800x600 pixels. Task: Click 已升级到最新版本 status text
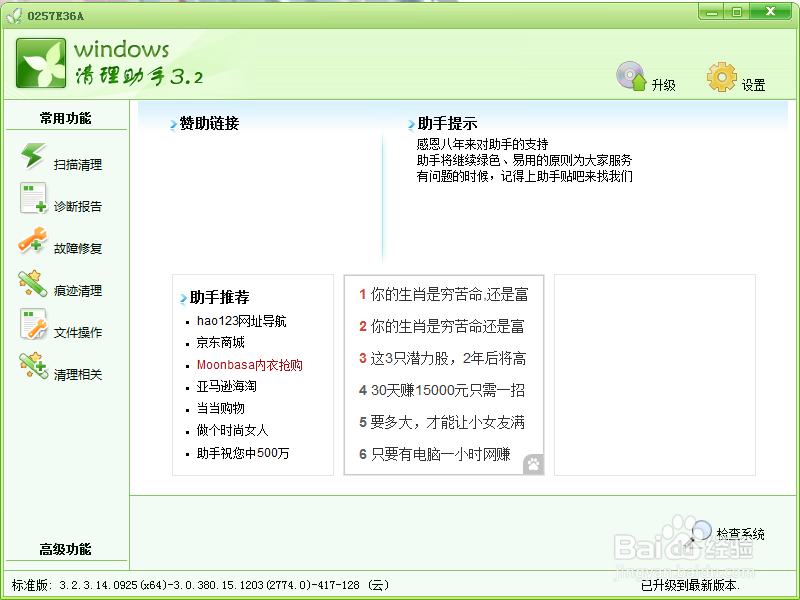(x=690, y=585)
